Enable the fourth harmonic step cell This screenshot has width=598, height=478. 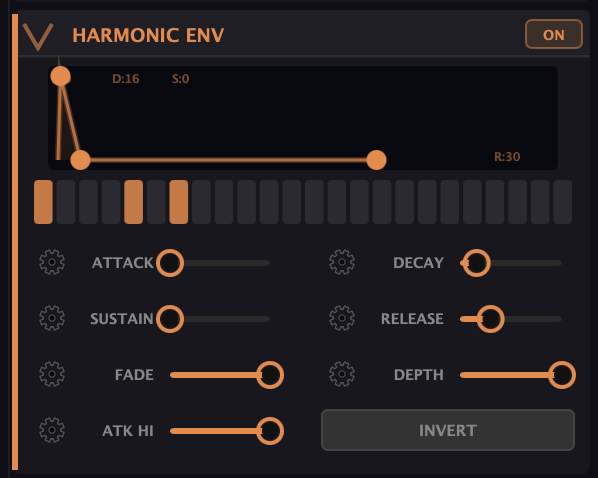(111, 202)
